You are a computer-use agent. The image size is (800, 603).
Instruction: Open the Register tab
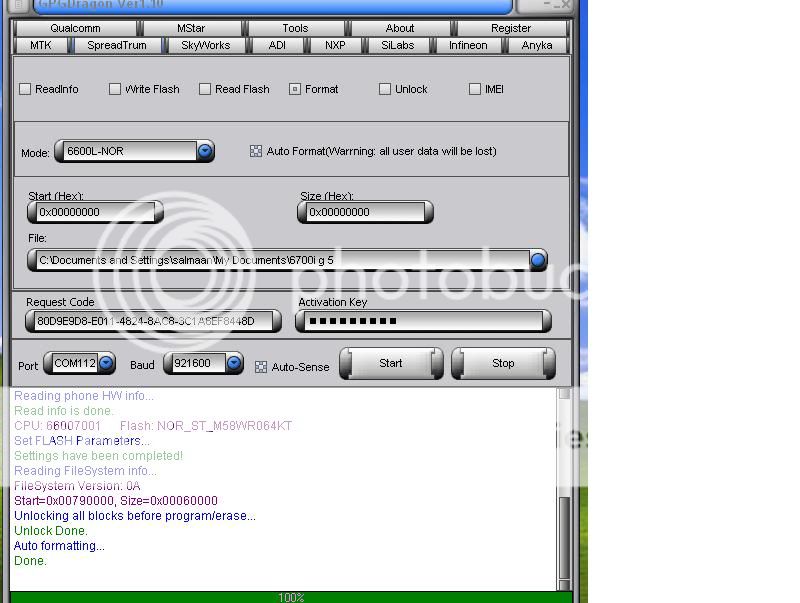tap(511, 28)
